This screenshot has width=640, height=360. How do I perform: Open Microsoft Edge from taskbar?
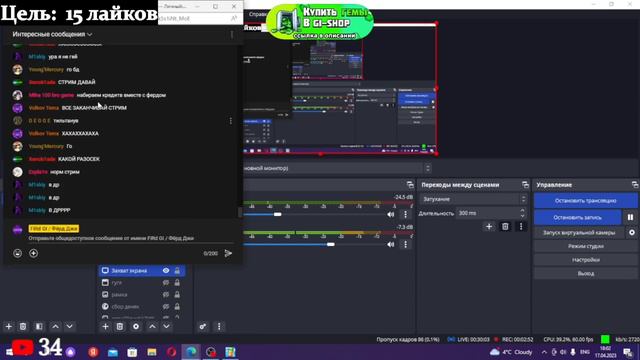[x=191, y=352]
